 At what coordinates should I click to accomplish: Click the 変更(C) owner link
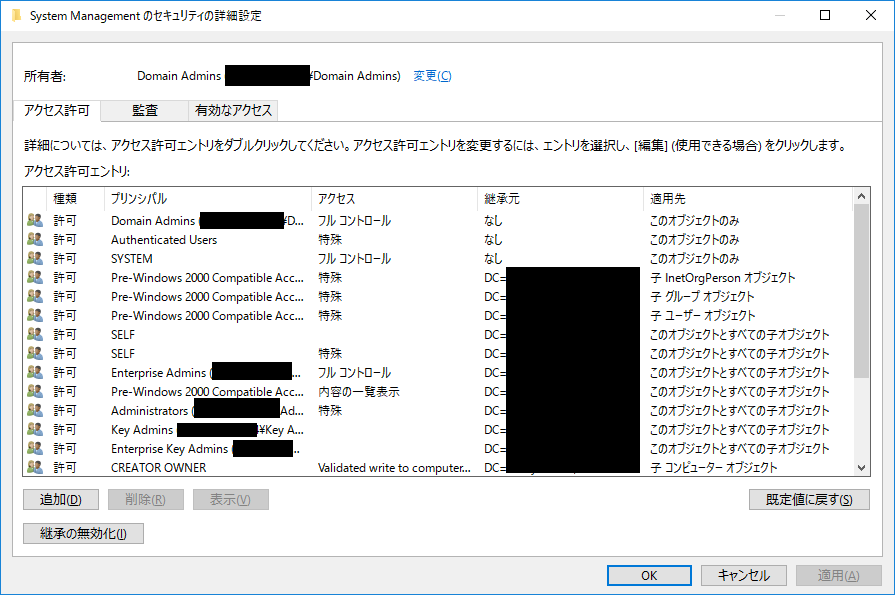(432, 76)
